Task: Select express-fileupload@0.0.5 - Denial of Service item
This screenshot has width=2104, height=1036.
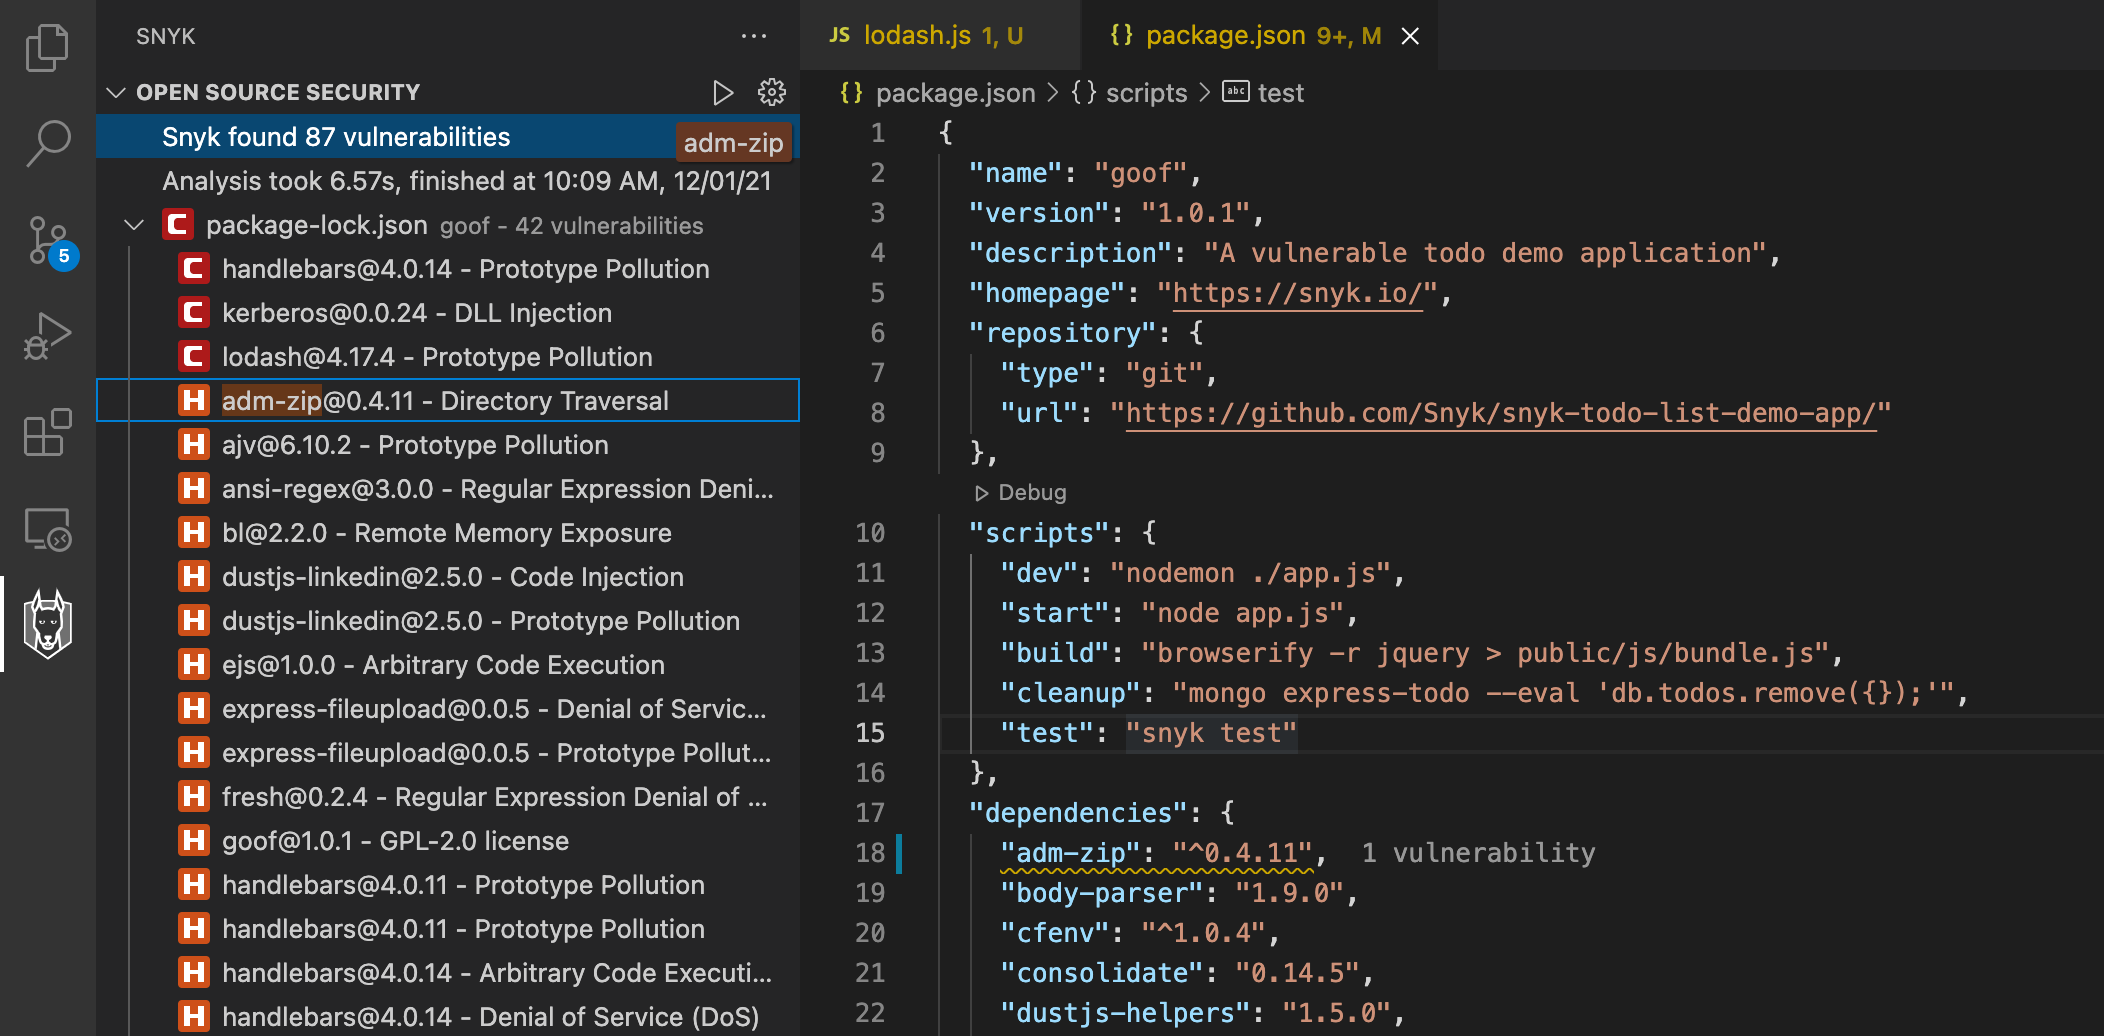Action: point(448,709)
